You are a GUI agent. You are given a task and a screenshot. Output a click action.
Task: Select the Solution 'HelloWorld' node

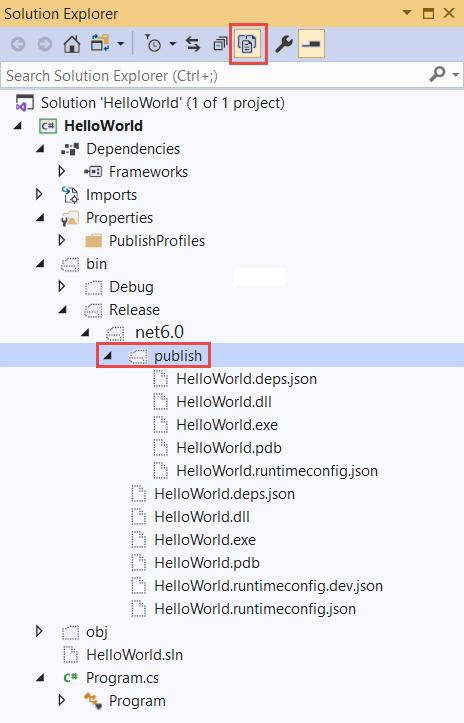pos(162,103)
